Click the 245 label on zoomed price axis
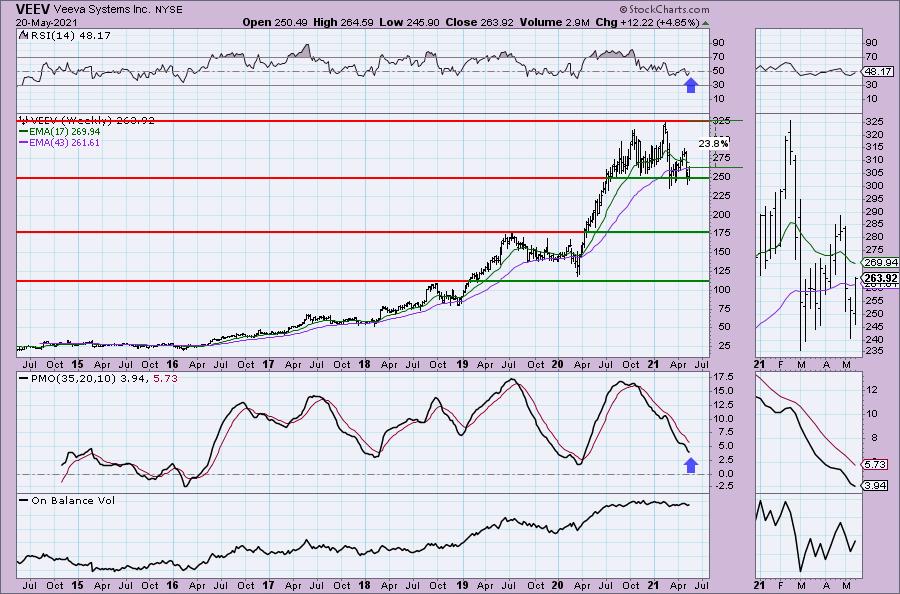900x594 pixels. coord(874,327)
